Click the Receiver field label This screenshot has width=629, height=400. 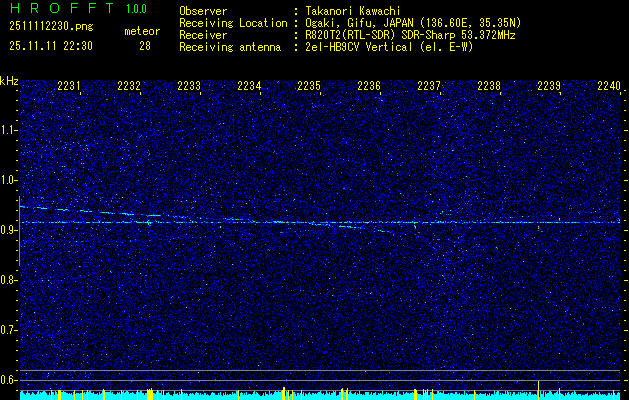click(x=203, y=35)
